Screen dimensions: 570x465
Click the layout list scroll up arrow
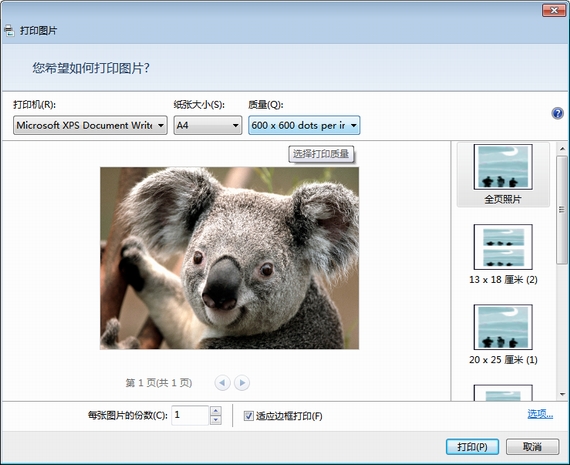[562, 149]
